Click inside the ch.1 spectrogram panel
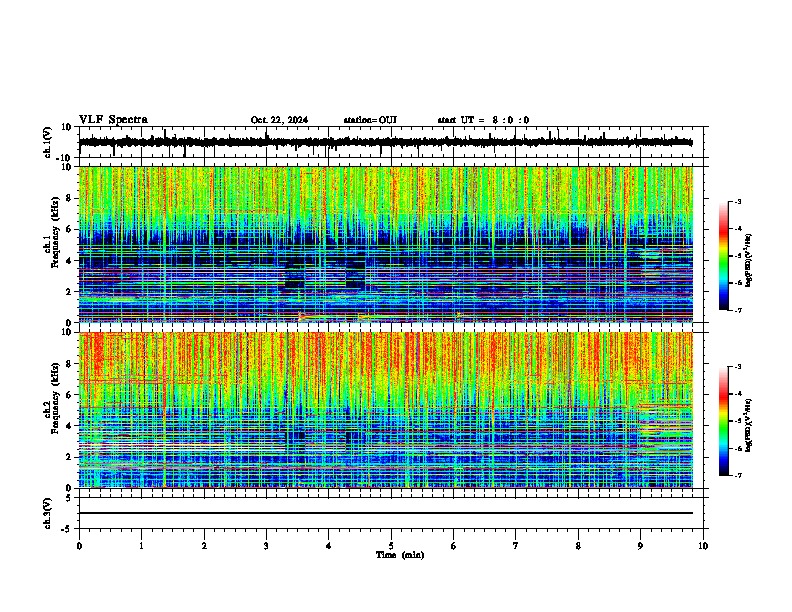Screen dimensions: 792x612 pos(386,244)
